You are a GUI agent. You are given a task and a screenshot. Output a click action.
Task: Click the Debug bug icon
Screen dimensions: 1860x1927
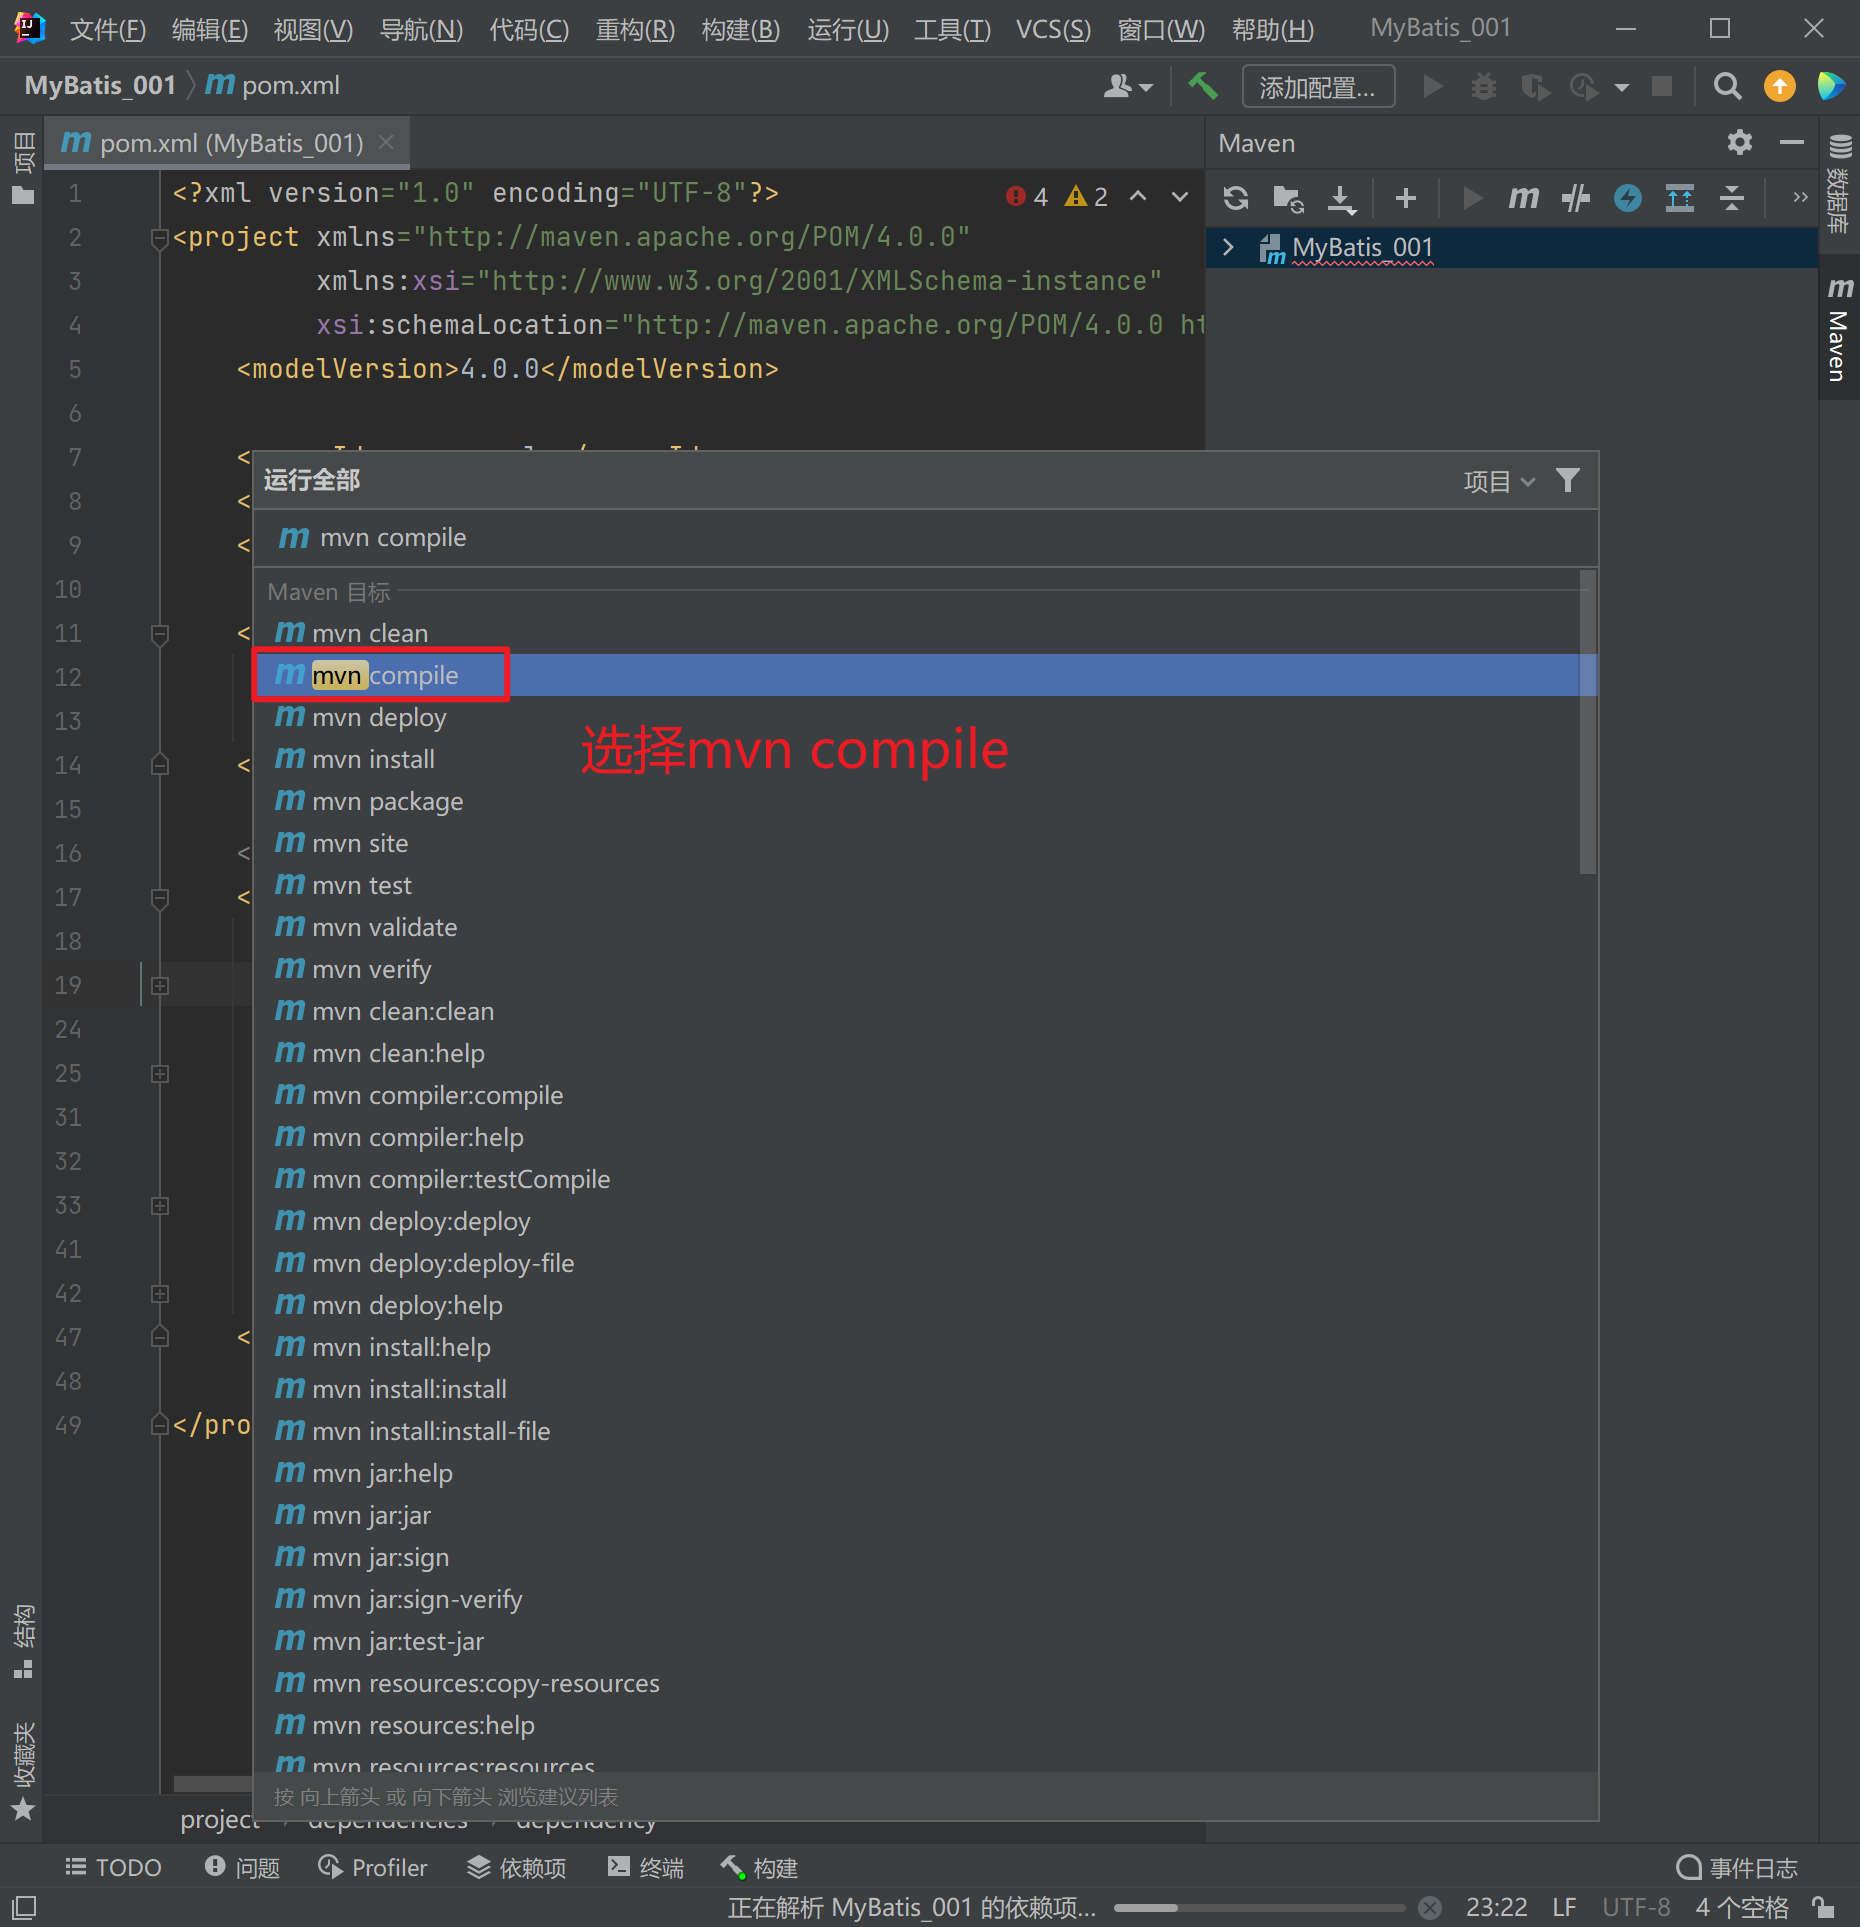coord(1484,87)
